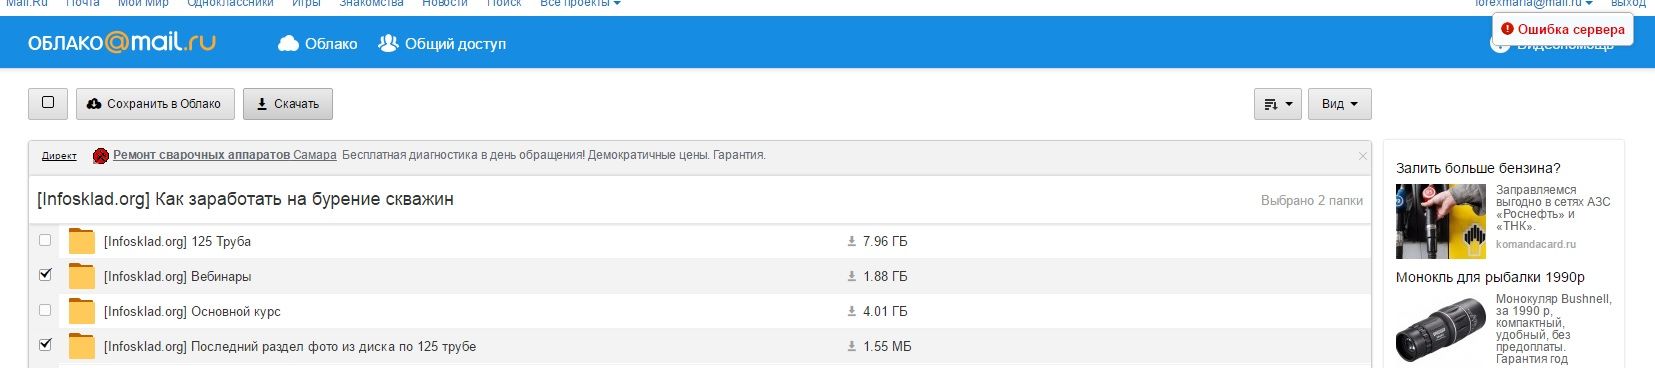Click download icon next to 7.96 ГБ
1655x368 pixels.
[x=852, y=241]
